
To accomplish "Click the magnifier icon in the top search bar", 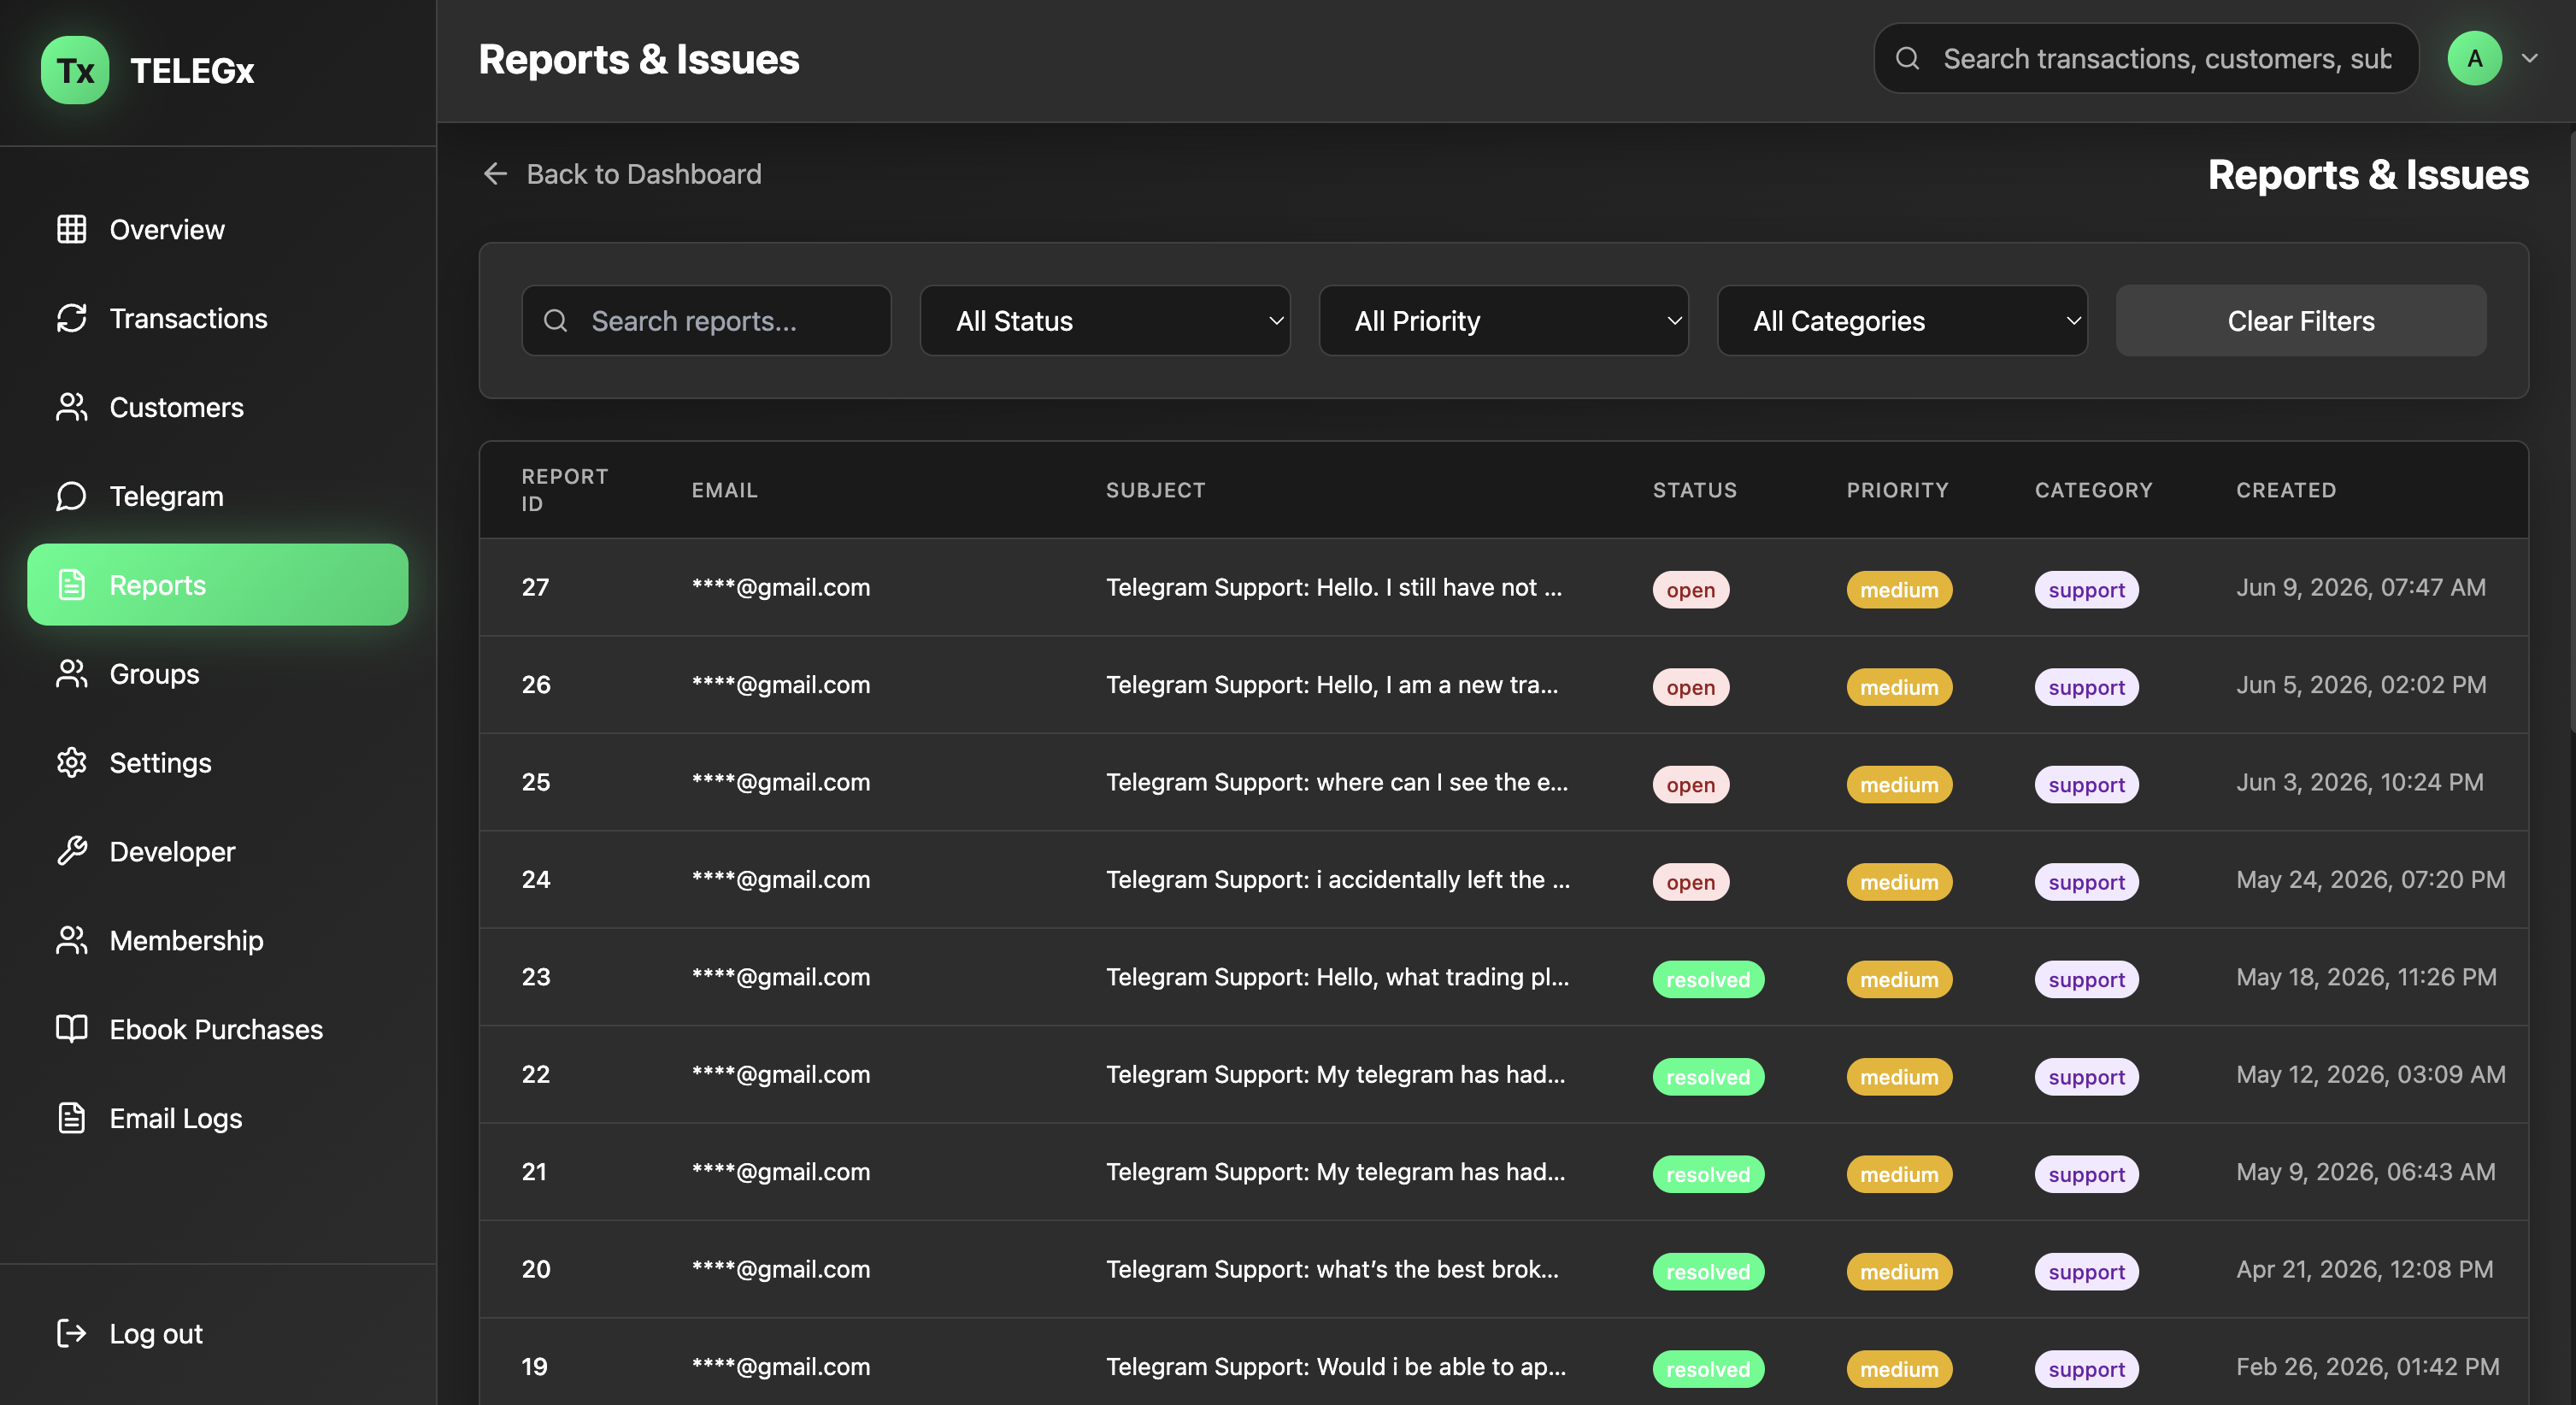I will click(x=1907, y=58).
